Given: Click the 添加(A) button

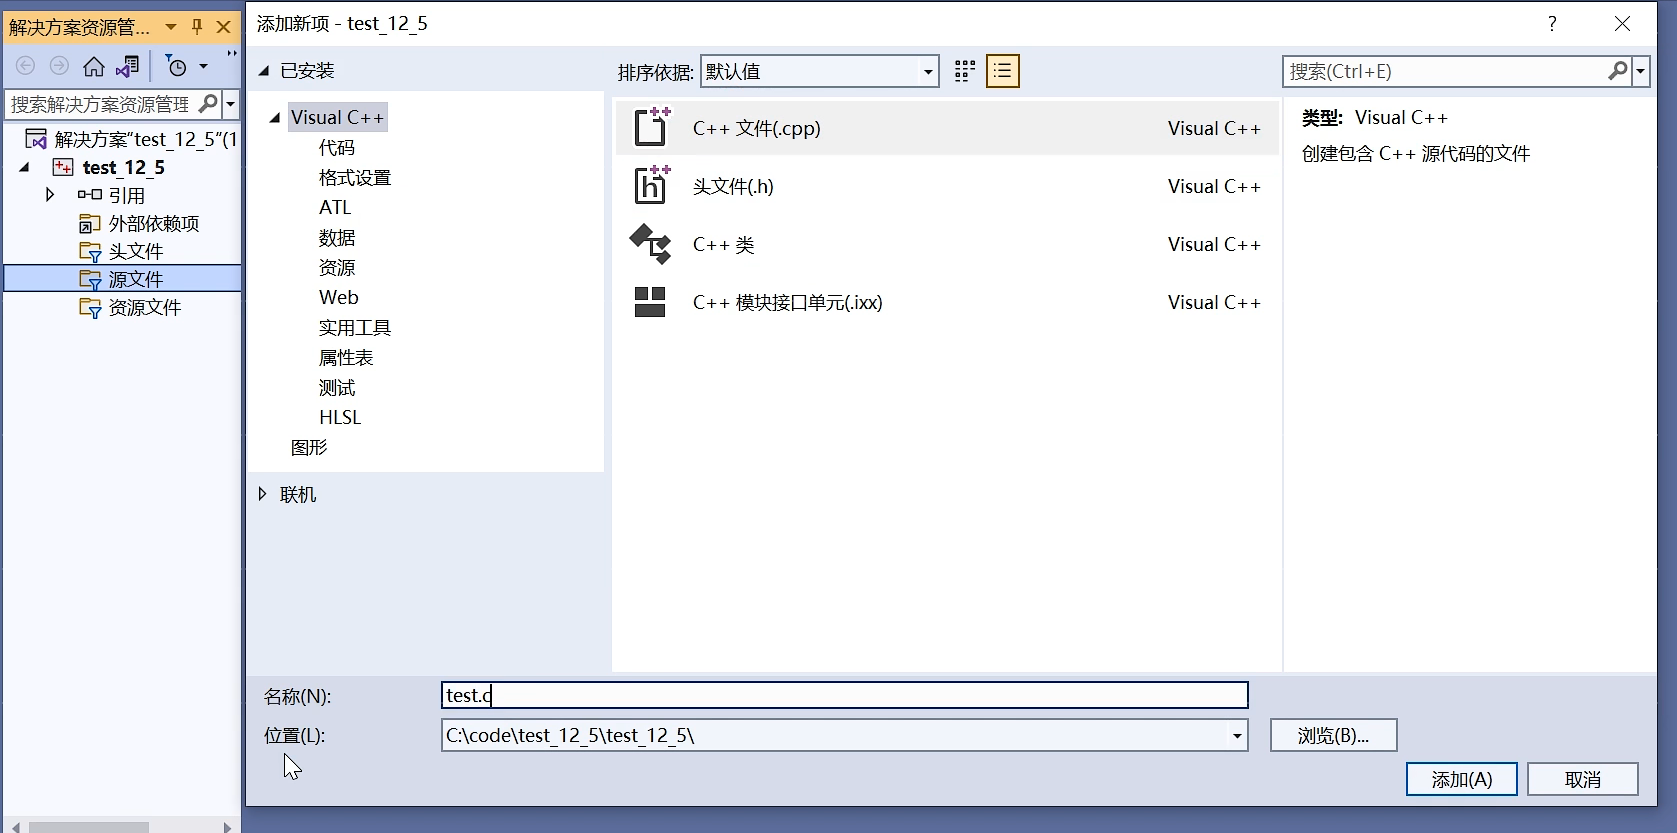Looking at the screenshot, I should [x=1461, y=779].
